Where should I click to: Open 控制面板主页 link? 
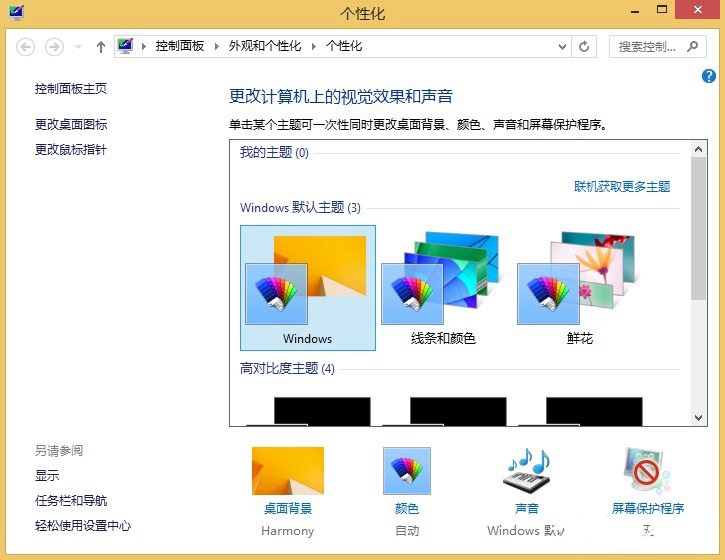click(x=71, y=88)
